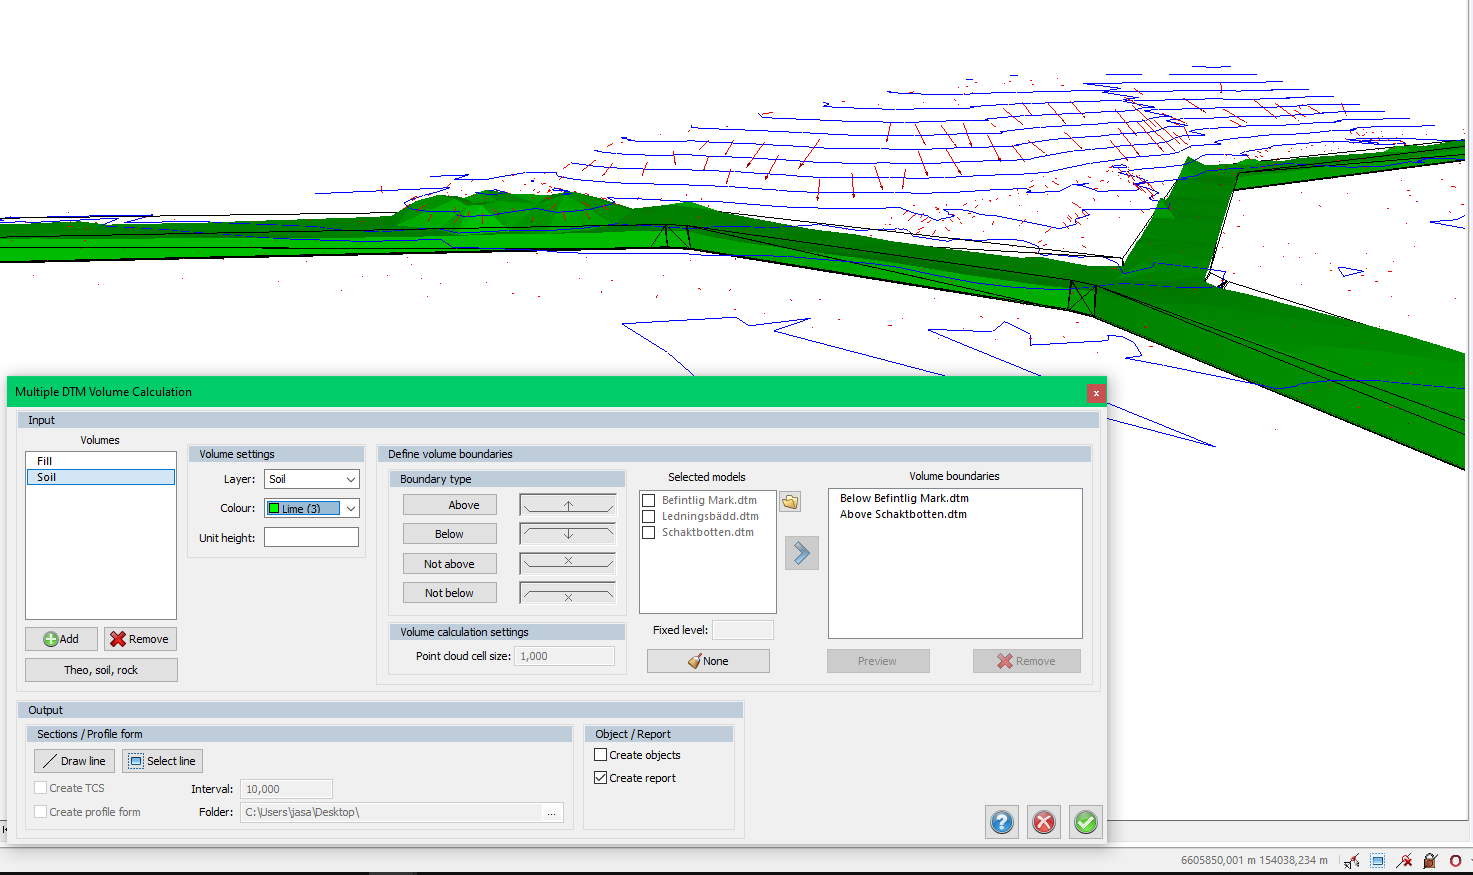Click the folder icon beside Selected models

pyautogui.click(x=790, y=502)
